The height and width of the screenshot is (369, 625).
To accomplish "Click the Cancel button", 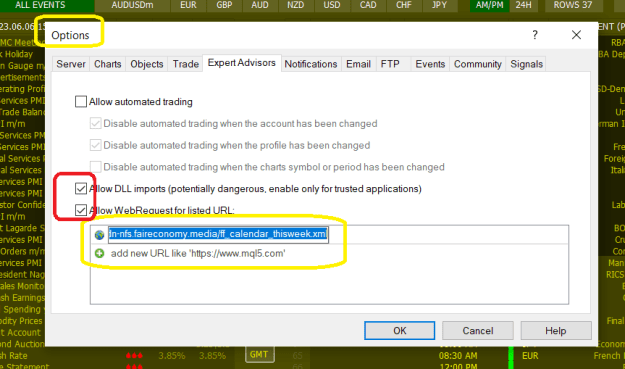I will [478, 331].
